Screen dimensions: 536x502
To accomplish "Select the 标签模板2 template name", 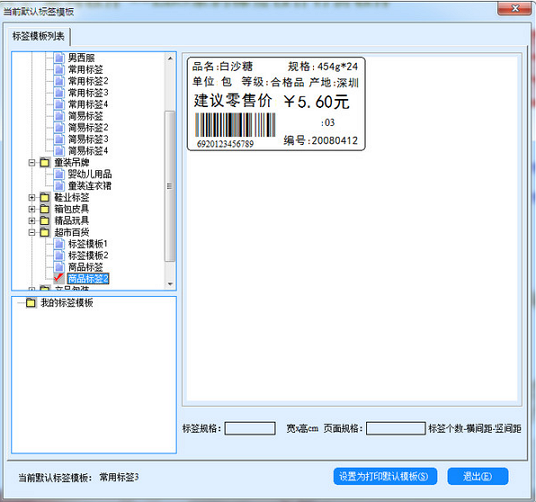I will click(x=88, y=255).
